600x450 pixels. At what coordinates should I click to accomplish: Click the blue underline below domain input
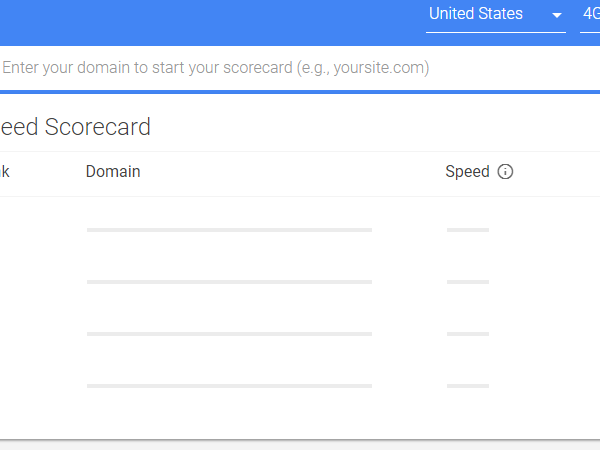pyautogui.click(x=300, y=92)
